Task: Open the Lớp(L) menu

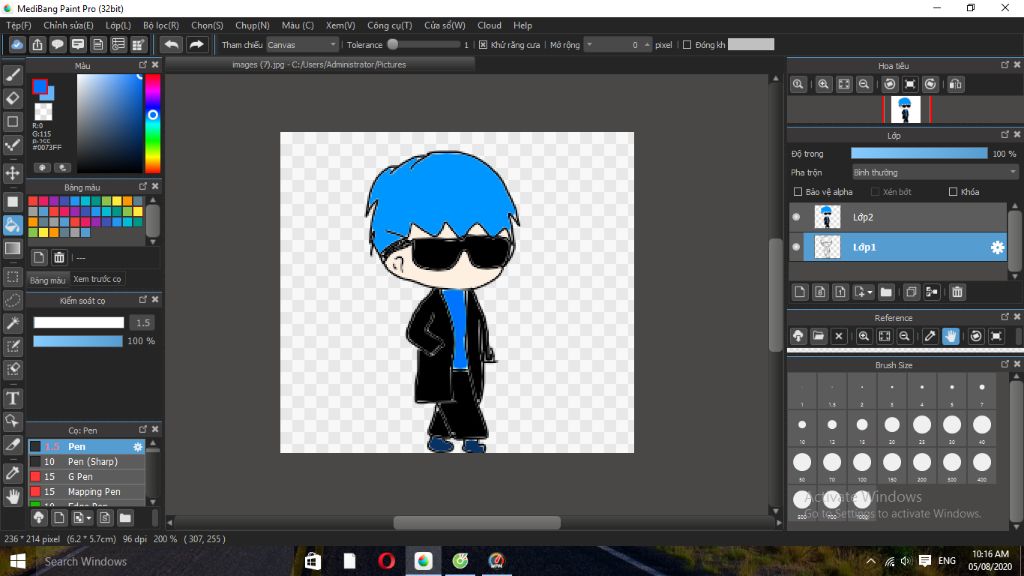Action: point(118,25)
